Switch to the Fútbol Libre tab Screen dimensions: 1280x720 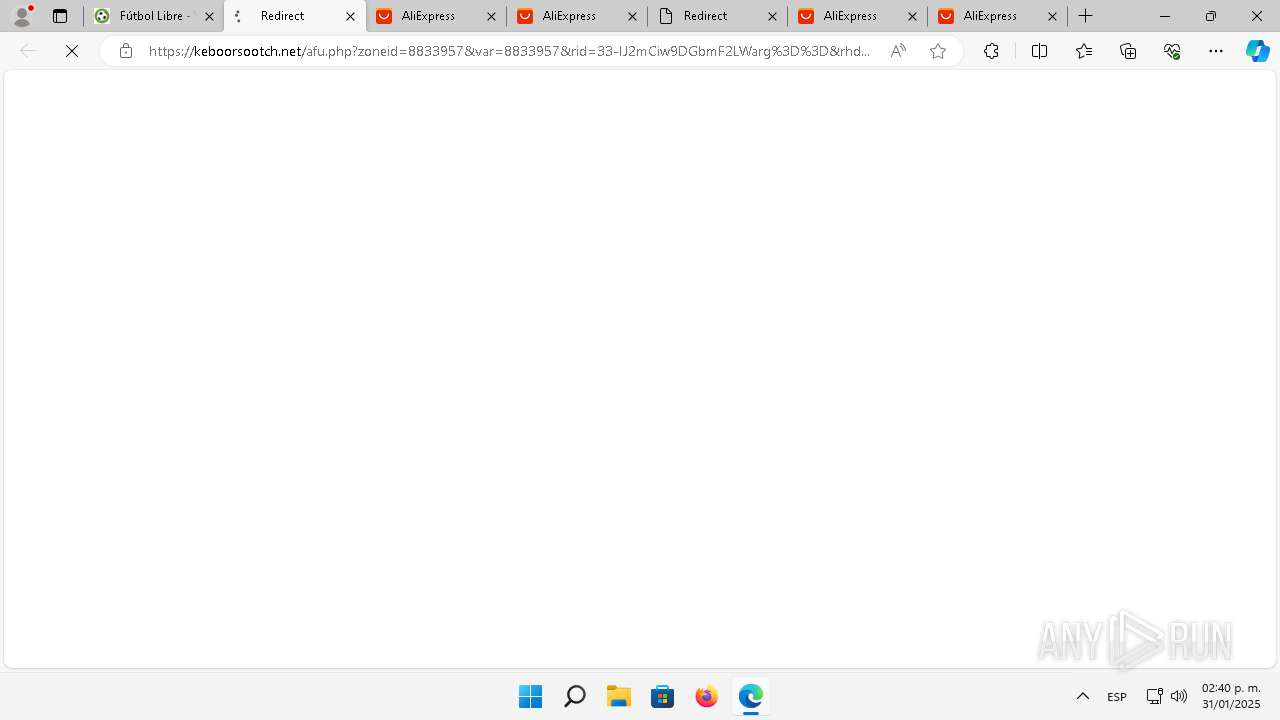(x=153, y=16)
